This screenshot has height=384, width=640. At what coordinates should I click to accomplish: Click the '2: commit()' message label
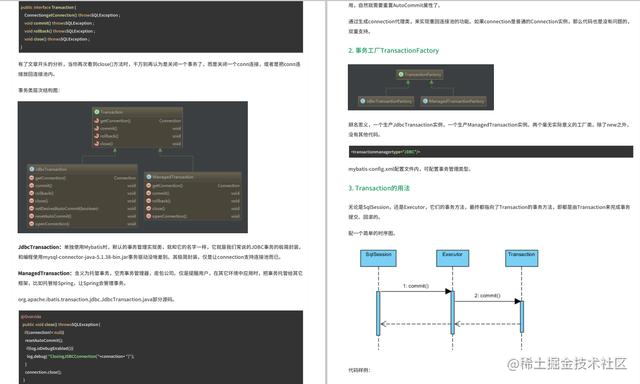pos(487,295)
